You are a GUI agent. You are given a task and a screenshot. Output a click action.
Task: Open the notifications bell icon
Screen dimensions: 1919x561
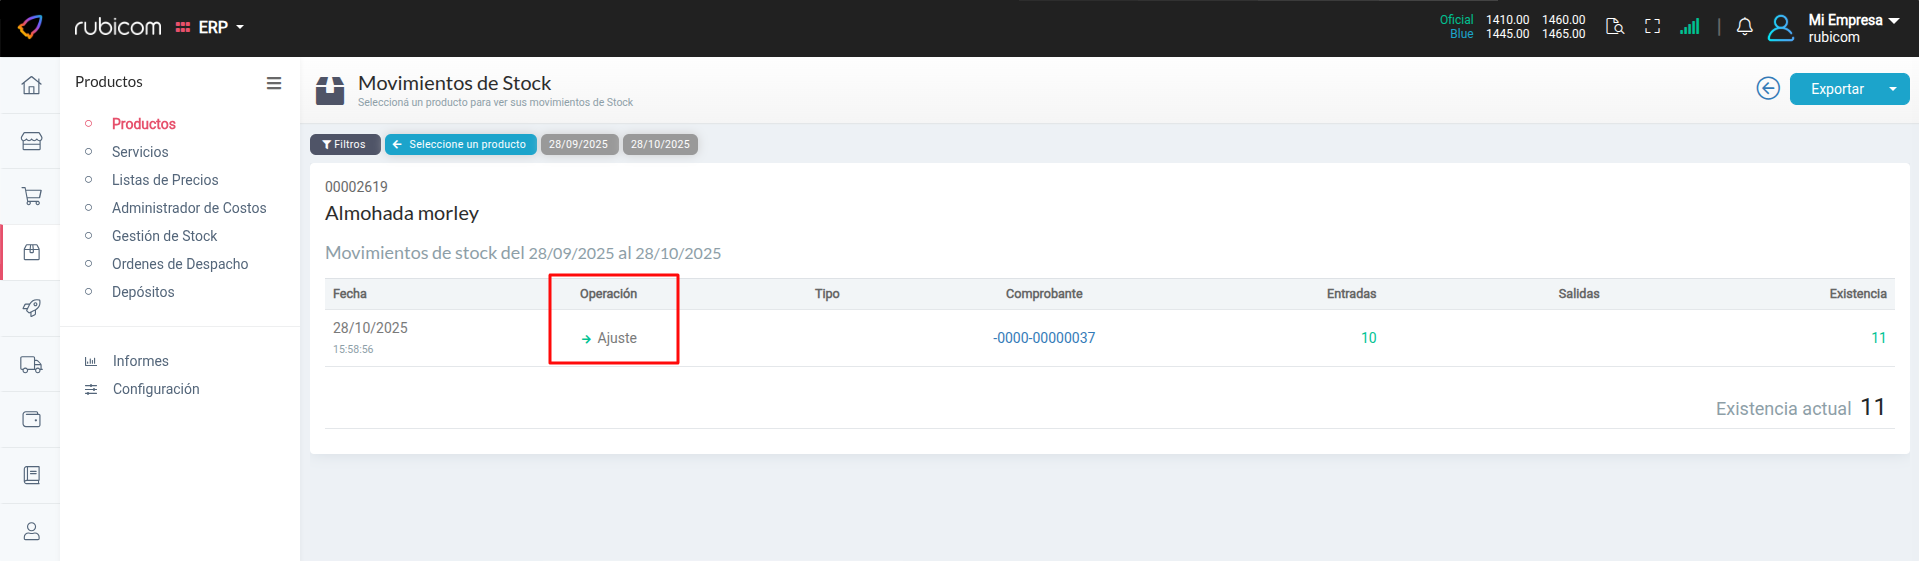point(1744,27)
